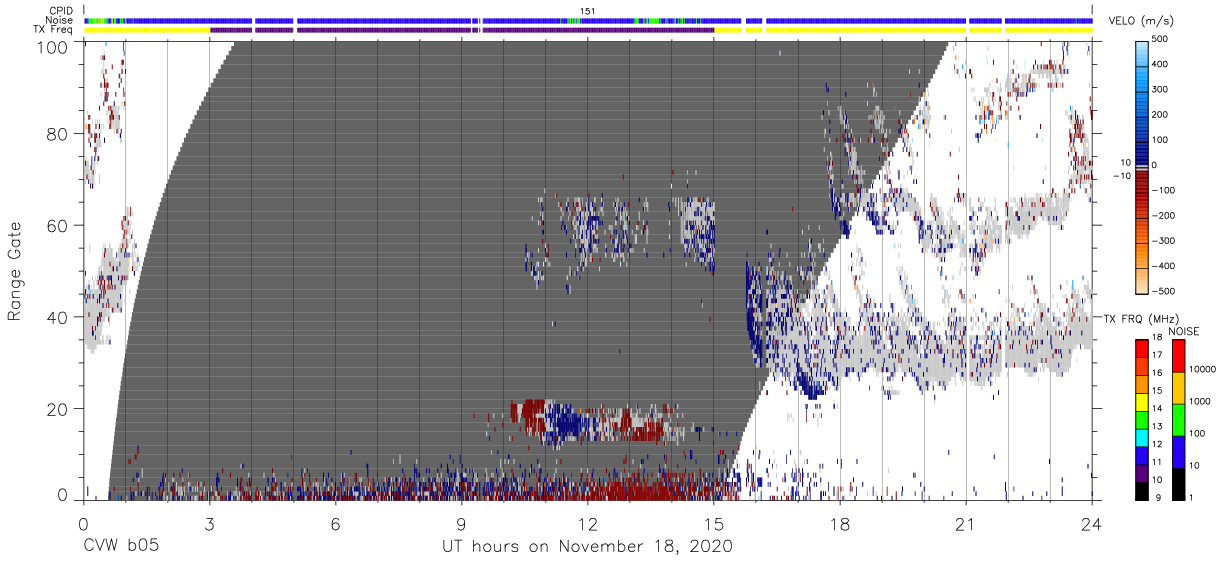Click the 1 tick on NOISE legend
This screenshot has height=567, width=1228.
[x=1192, y=497]
